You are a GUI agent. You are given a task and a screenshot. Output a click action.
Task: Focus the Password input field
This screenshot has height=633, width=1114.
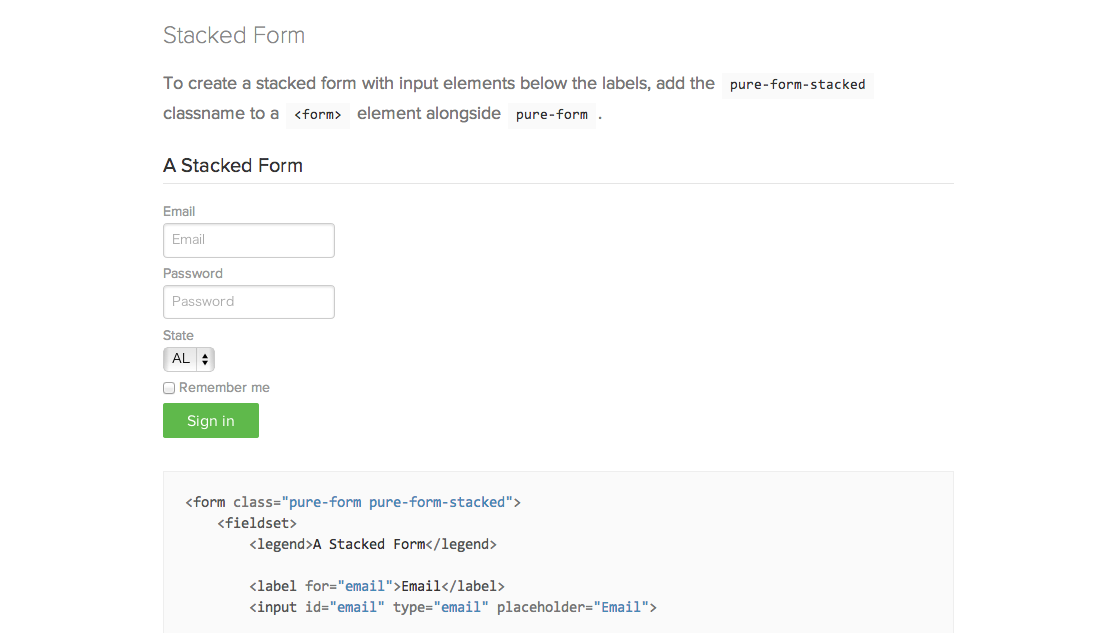[248, 302]
